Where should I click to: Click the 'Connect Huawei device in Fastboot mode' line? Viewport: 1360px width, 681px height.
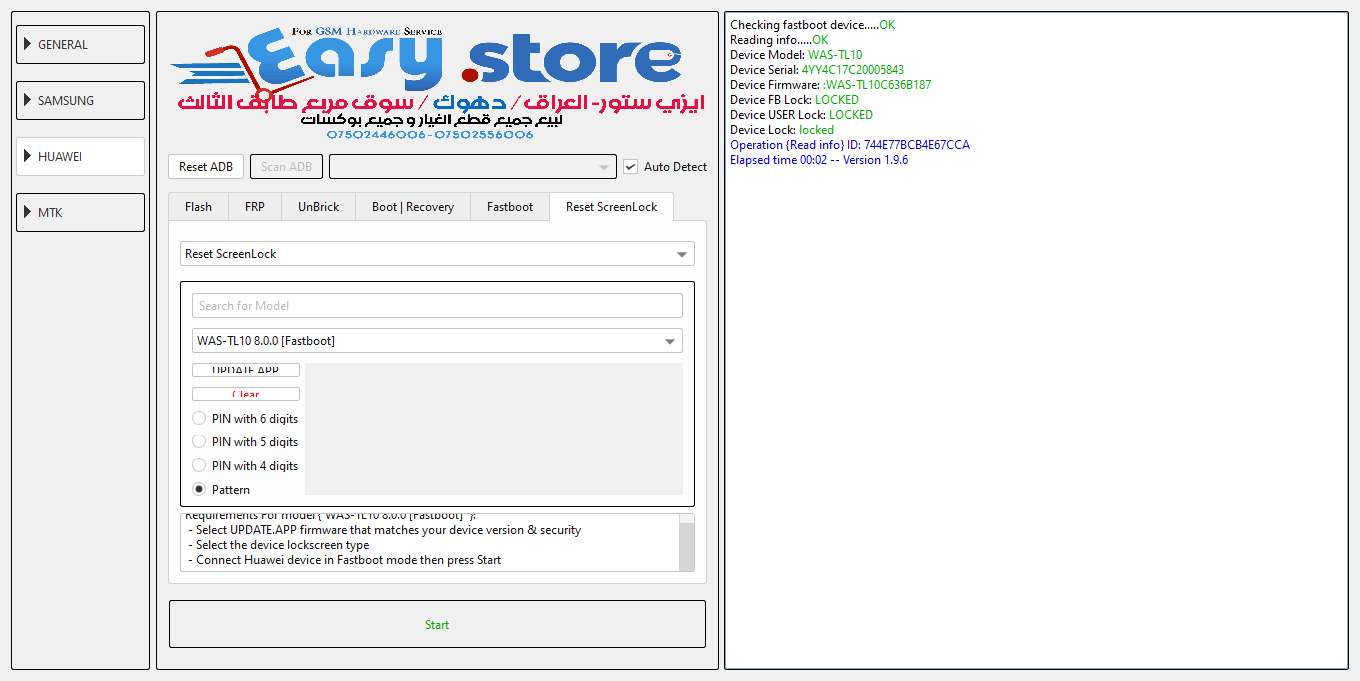pyautogui.click(x=344, y=560)
